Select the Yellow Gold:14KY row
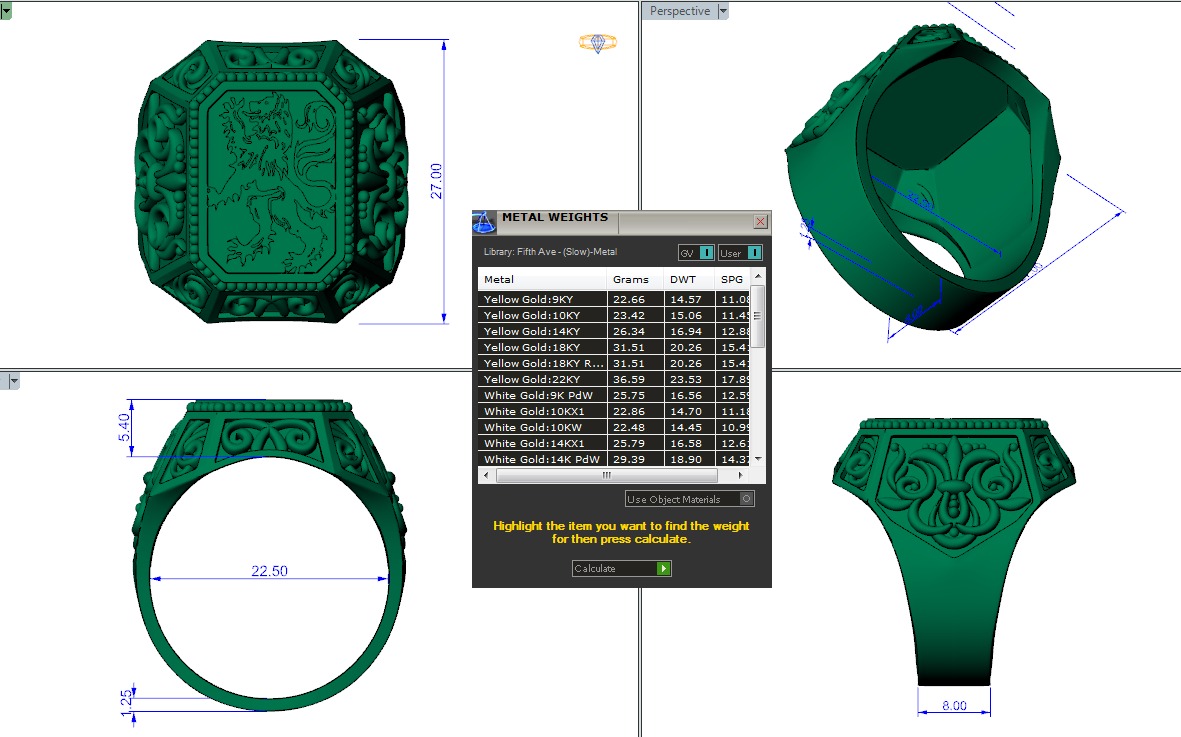 pos(542,331)
